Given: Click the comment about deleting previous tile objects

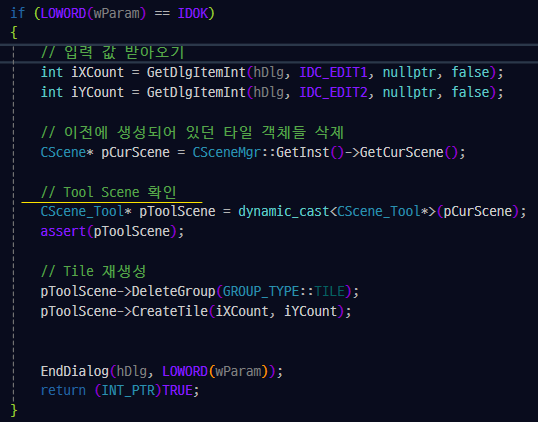Looking at the screenshot, I should tap(192, 132).
